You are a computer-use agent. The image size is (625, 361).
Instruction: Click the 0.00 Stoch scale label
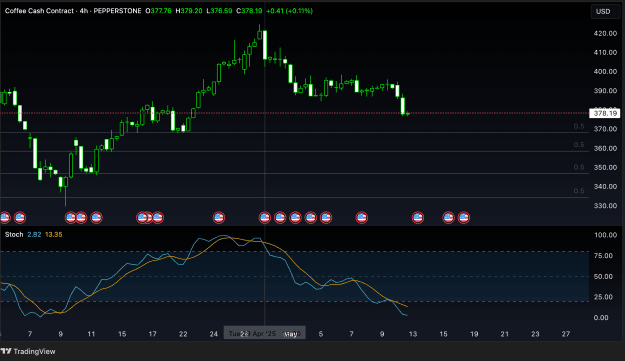pos(601,318)
